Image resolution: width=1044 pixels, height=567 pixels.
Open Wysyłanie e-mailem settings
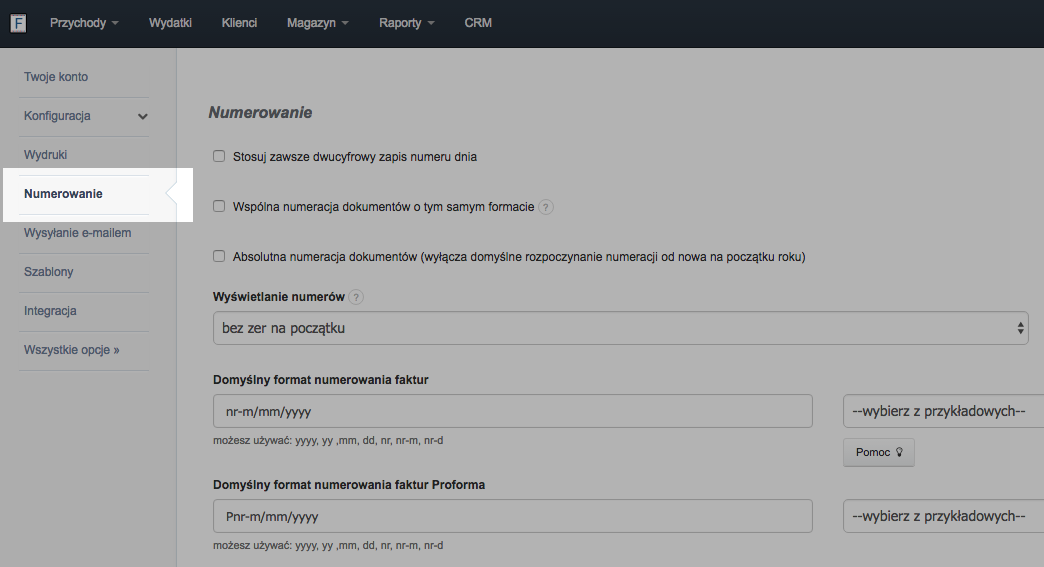77,233
